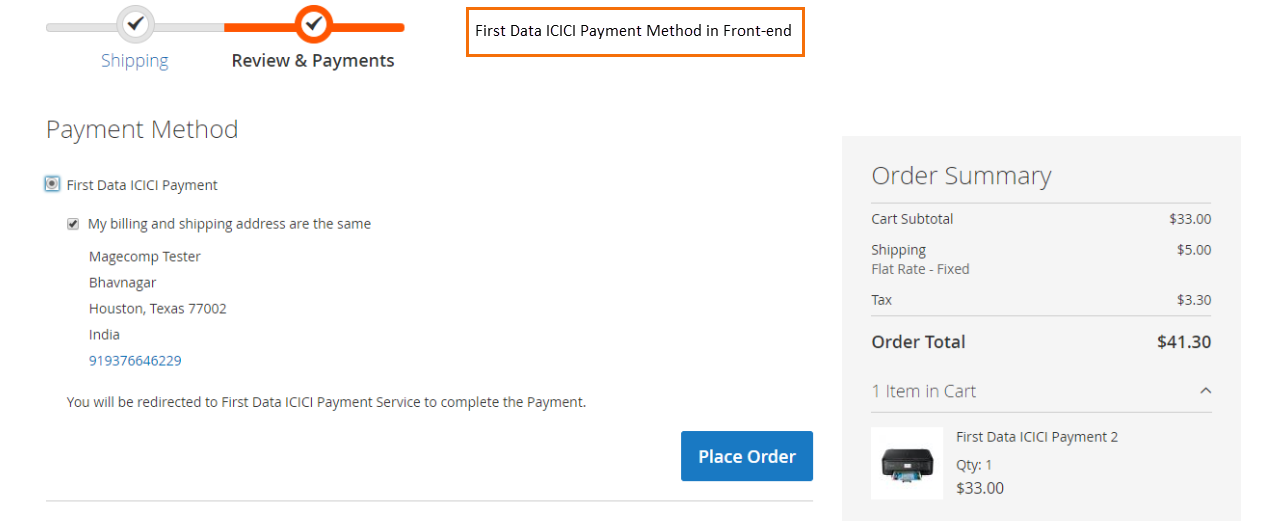Click the printer product thumbnail

pyautogui.click(x=907, y=463)
